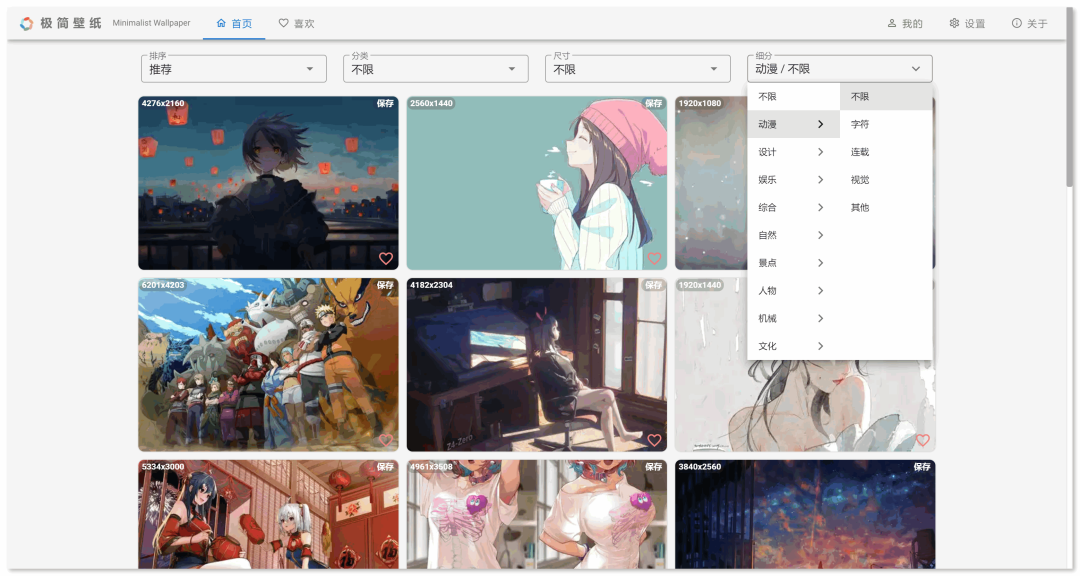
Task: Open the 尺寸 size dropdown
Action: pyautogui.click(x=637, y=69)
